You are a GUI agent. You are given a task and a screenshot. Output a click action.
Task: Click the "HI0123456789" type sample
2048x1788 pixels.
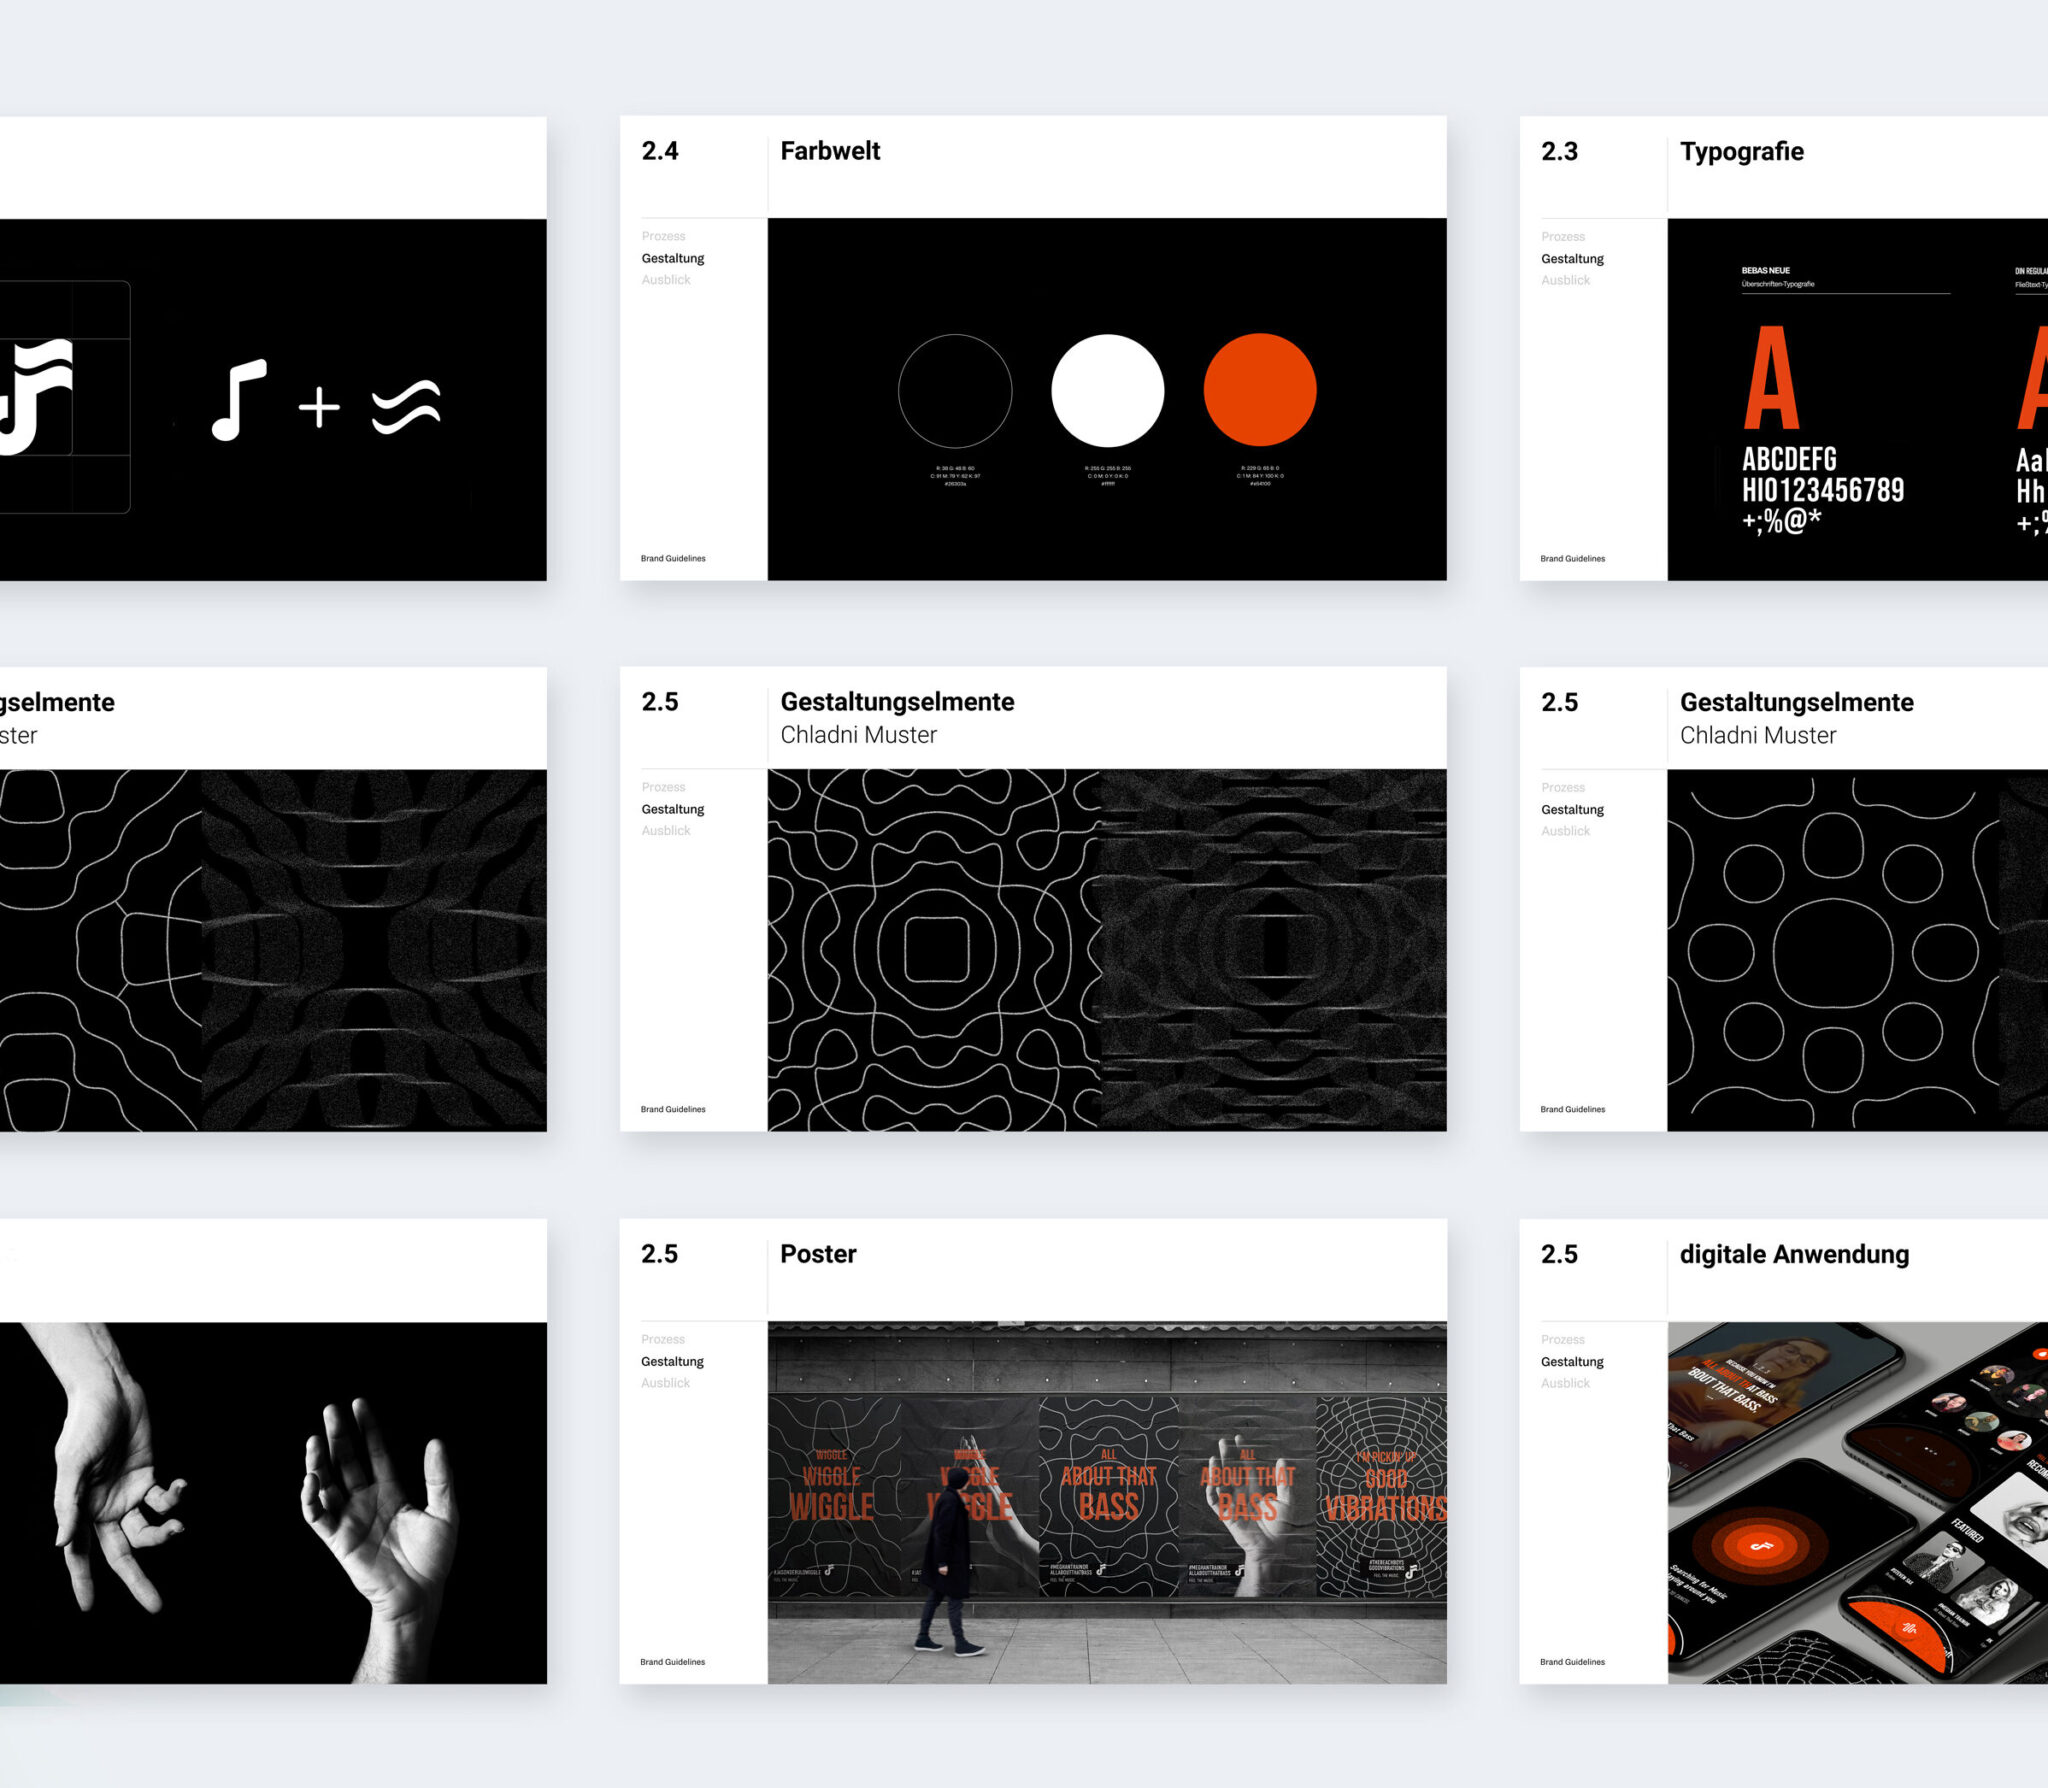click(1823, 490)
